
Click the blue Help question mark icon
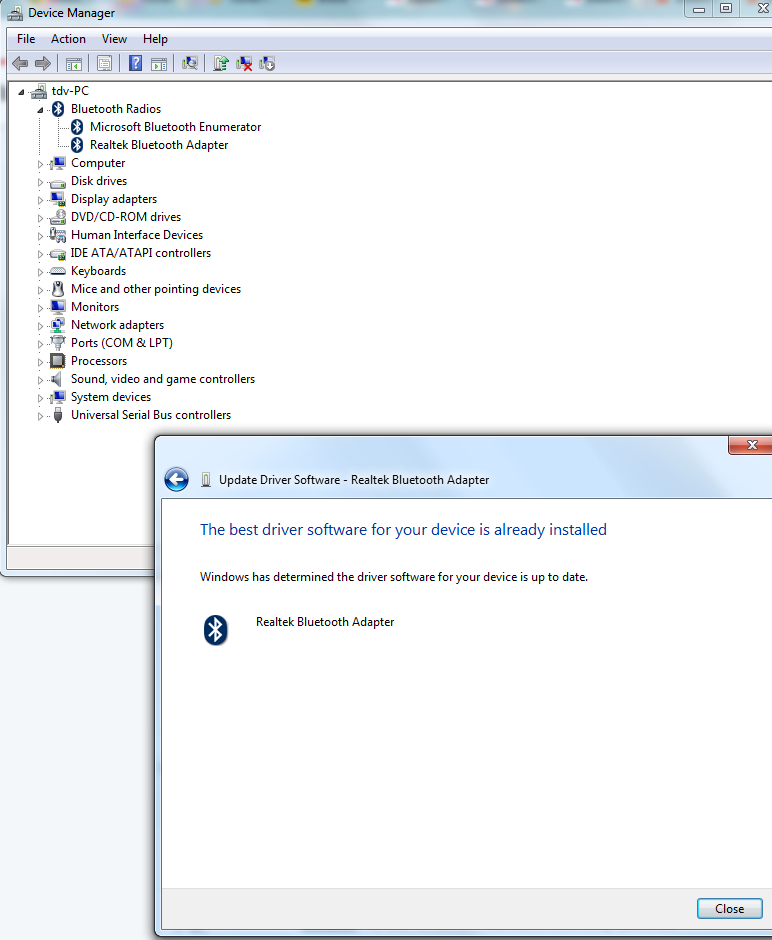135,63
